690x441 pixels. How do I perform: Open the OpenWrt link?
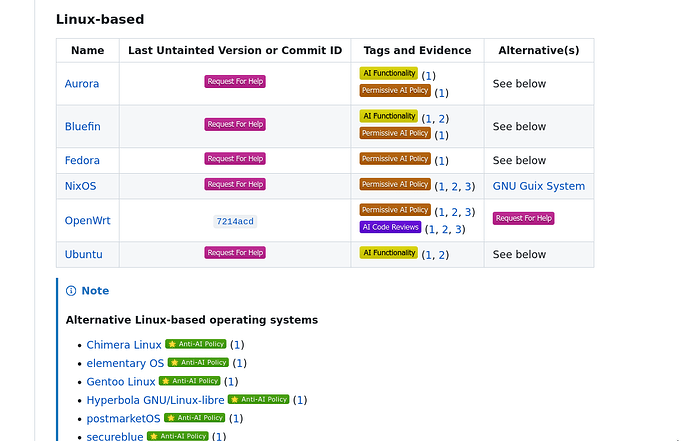tap(87, 220)
